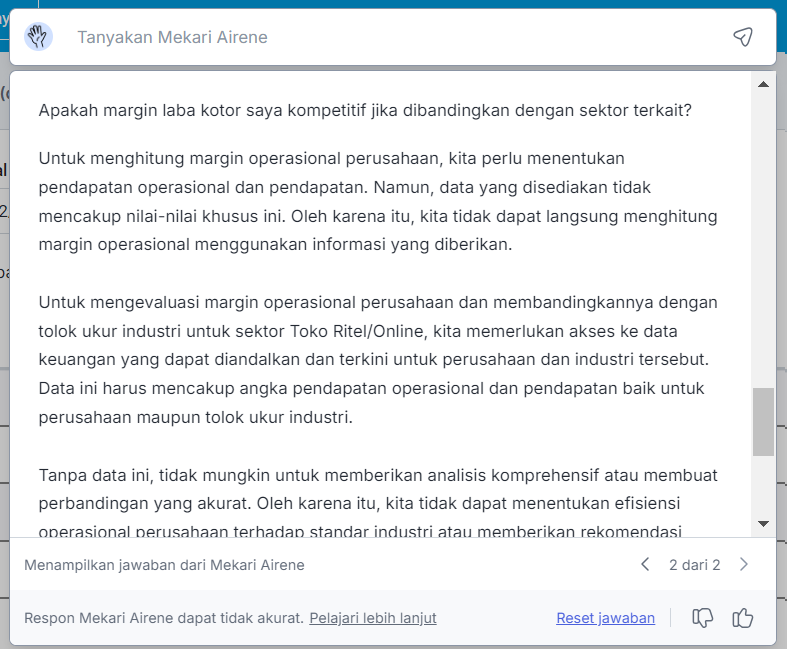Viewport: 787px width, 649px height.
Task: Click the Mekari Airene hand logo icon
Action: 38,37
